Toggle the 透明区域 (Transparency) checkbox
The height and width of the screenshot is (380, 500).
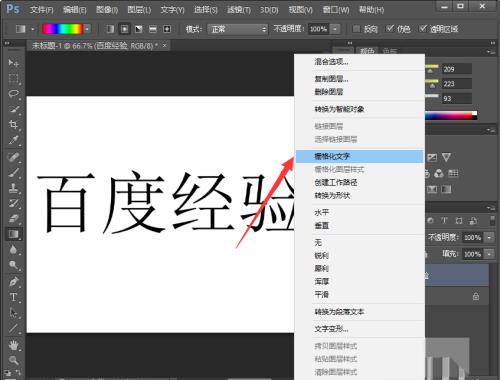(x=423, y=29)
